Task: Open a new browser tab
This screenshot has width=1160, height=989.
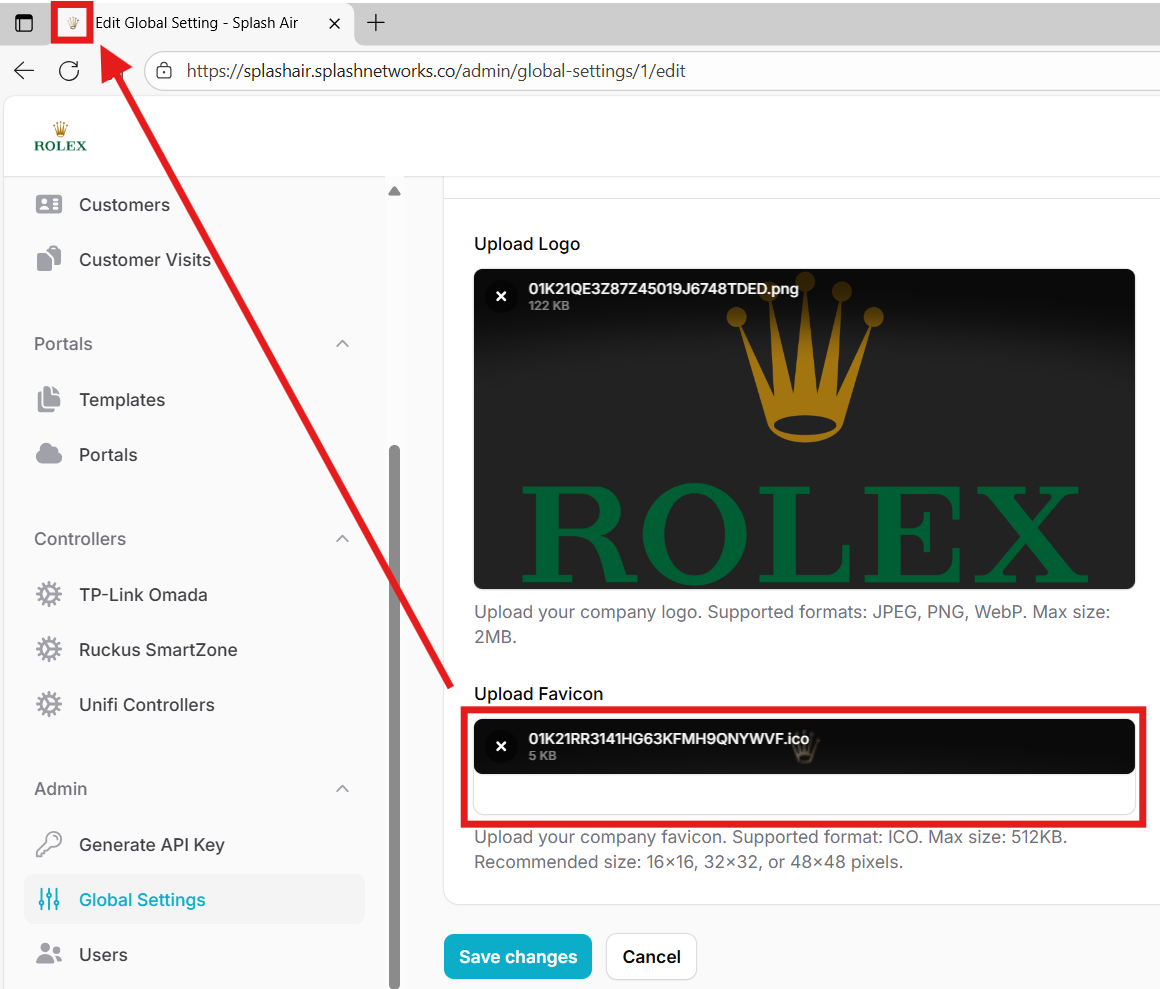Action: (x=376, y=23)
